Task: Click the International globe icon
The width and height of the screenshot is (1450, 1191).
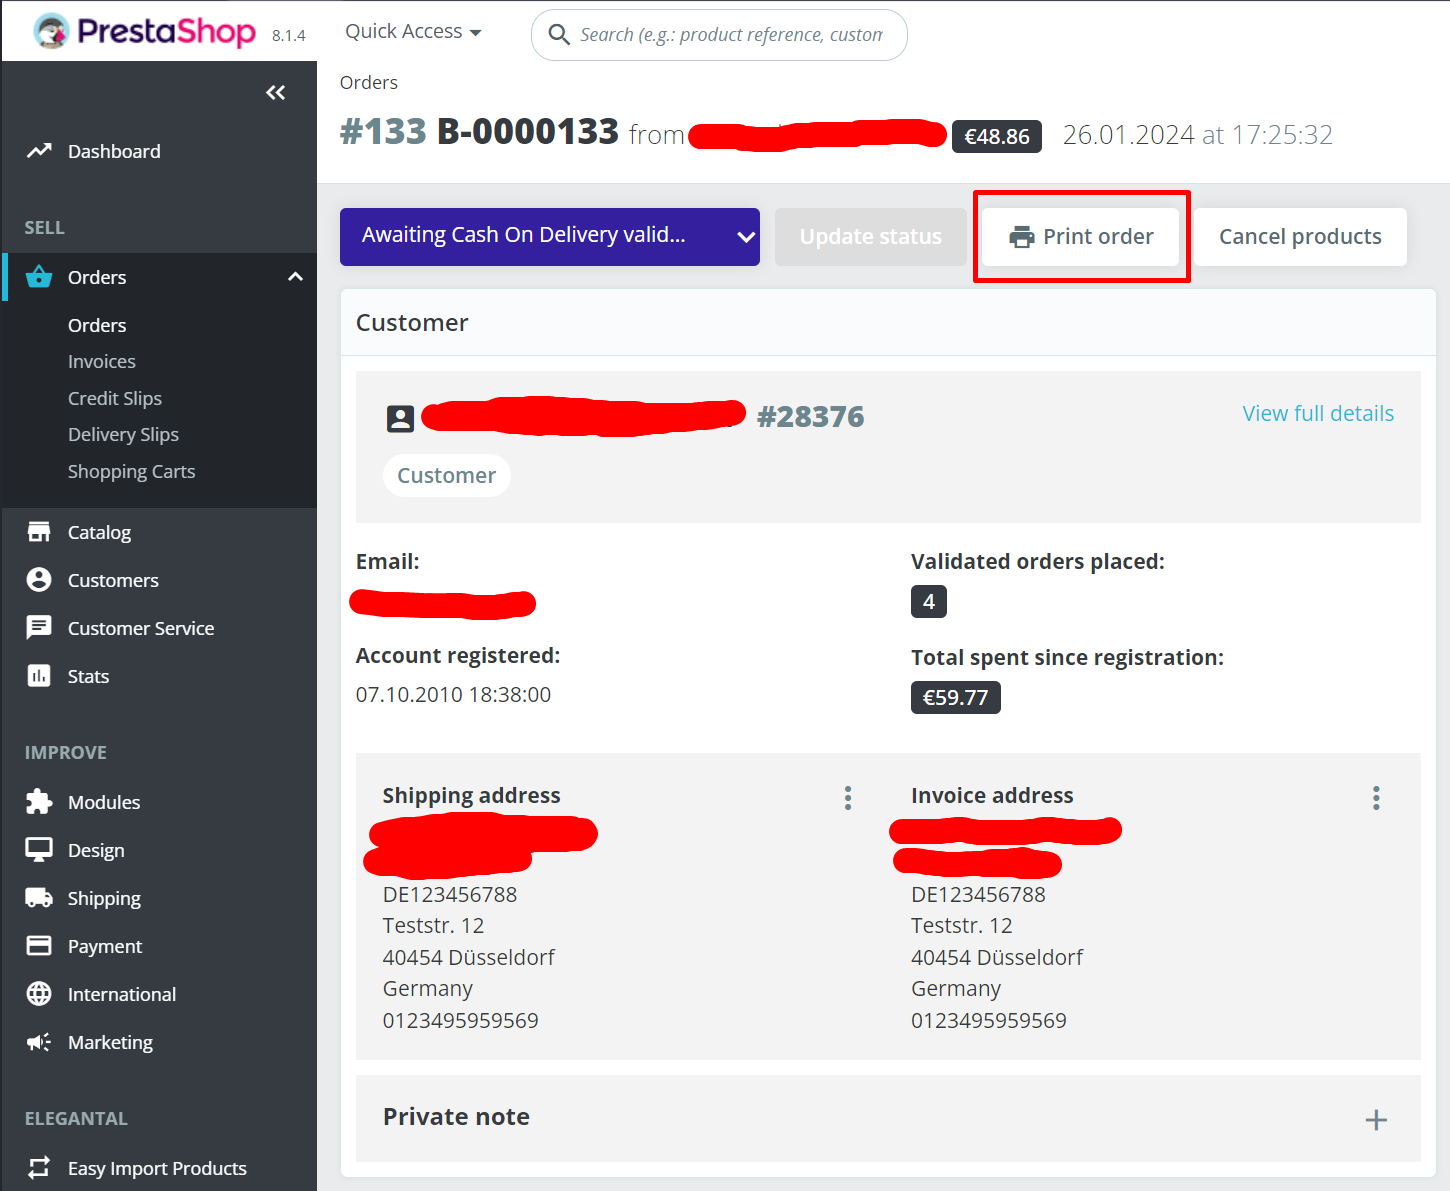Action: 39,994
